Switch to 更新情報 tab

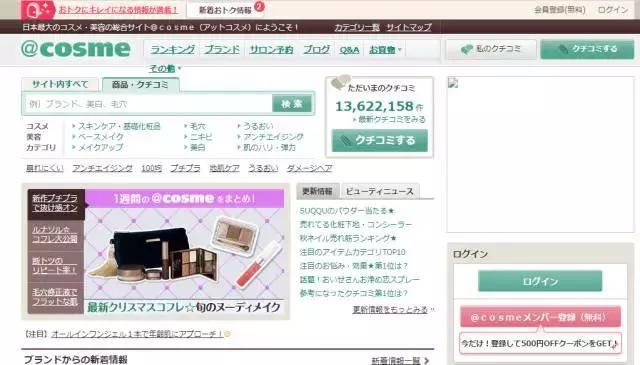pyautogui.click(x=317, y=191)
